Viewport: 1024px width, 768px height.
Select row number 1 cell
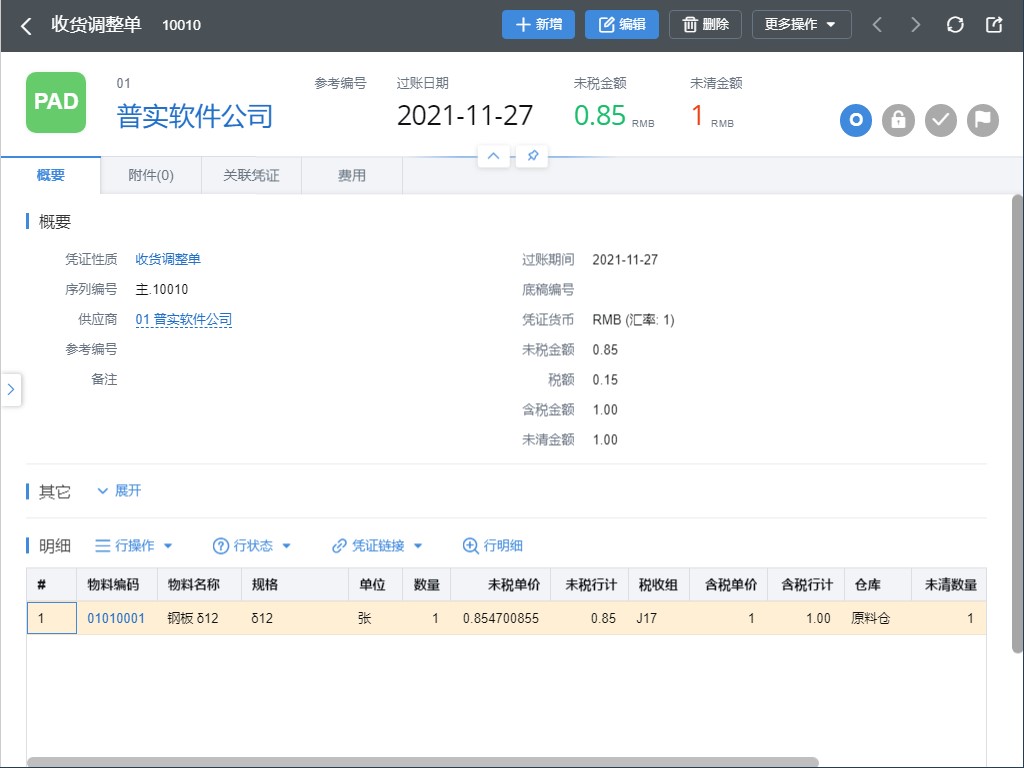(52, 618)
